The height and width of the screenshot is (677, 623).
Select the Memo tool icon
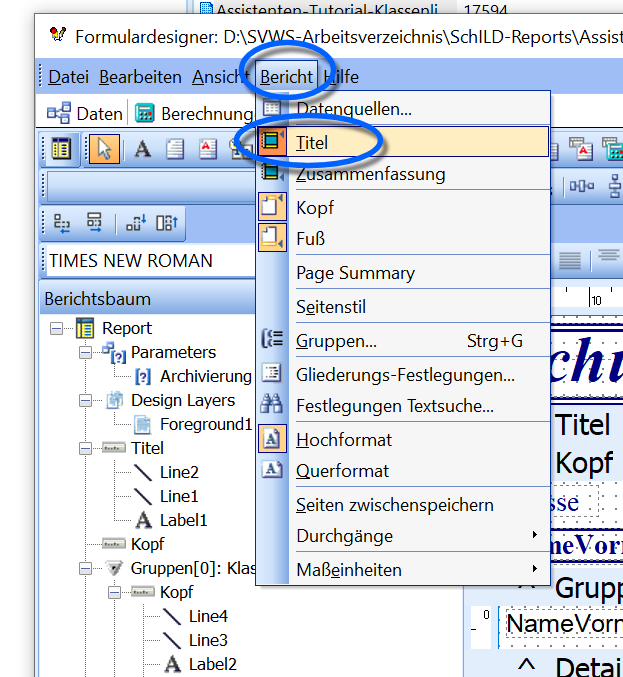click(175, 149)
